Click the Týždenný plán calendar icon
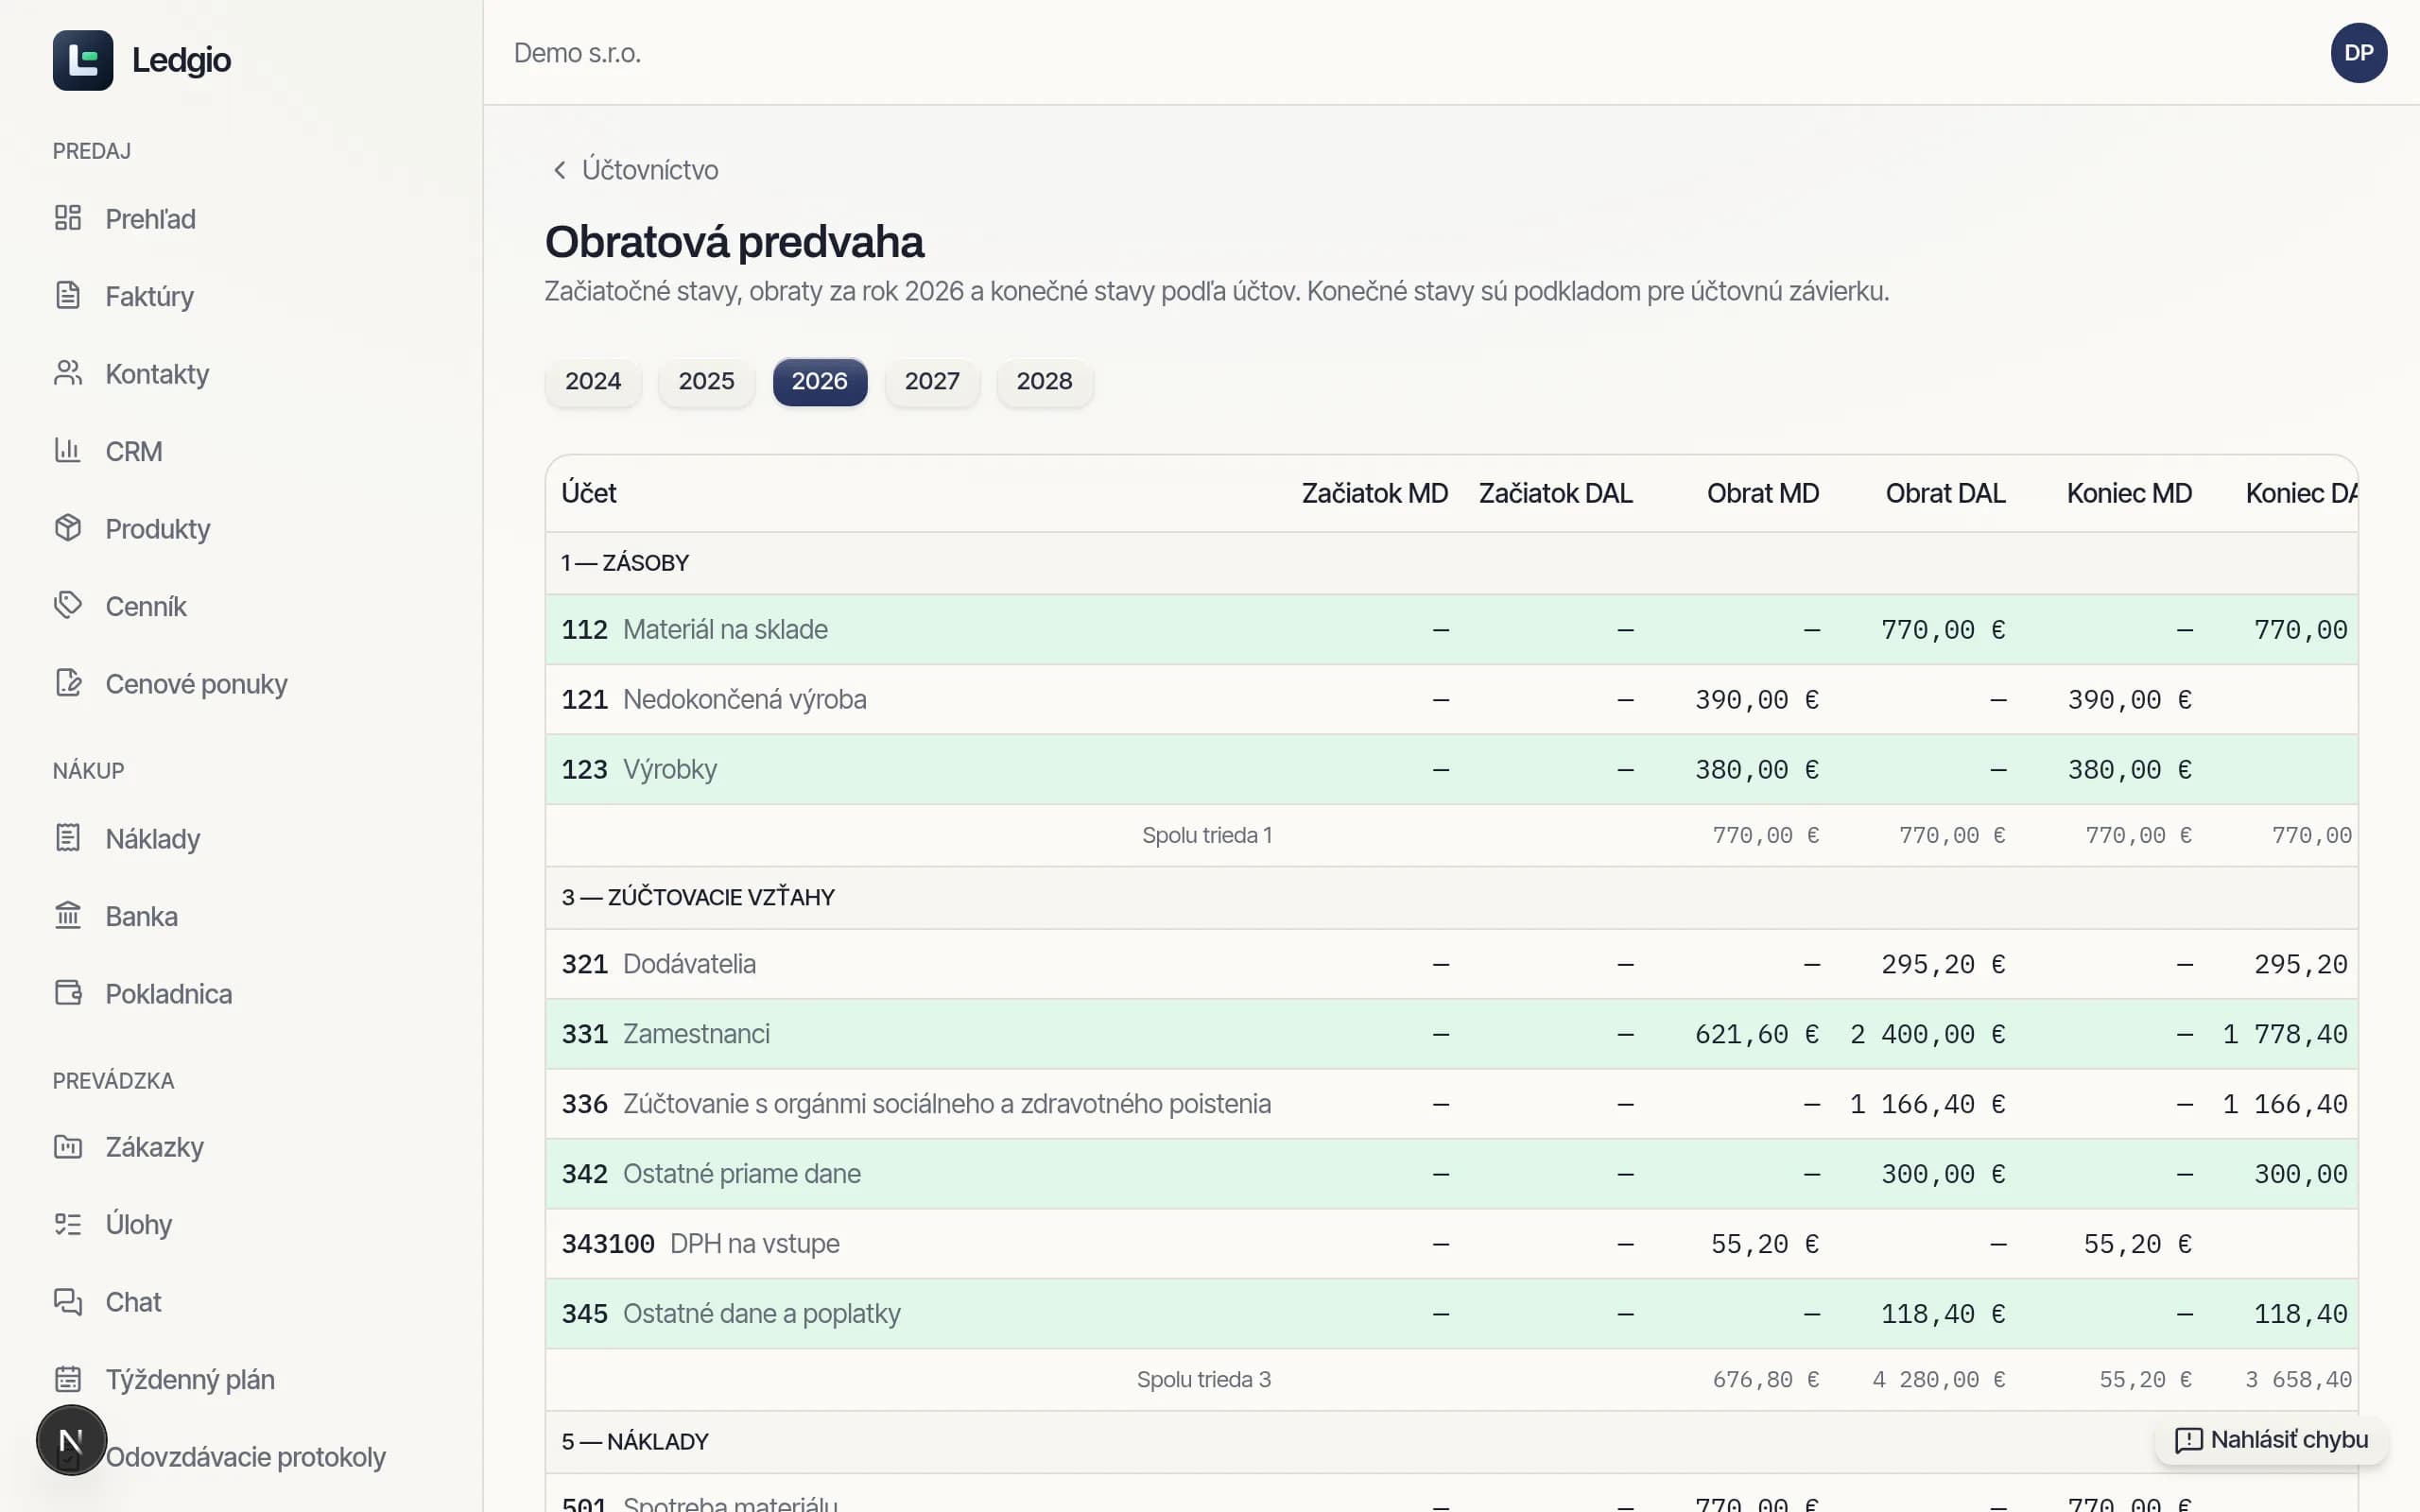The height and width of the screenshot is (1512, 2420). click(x=68, y=1379)
